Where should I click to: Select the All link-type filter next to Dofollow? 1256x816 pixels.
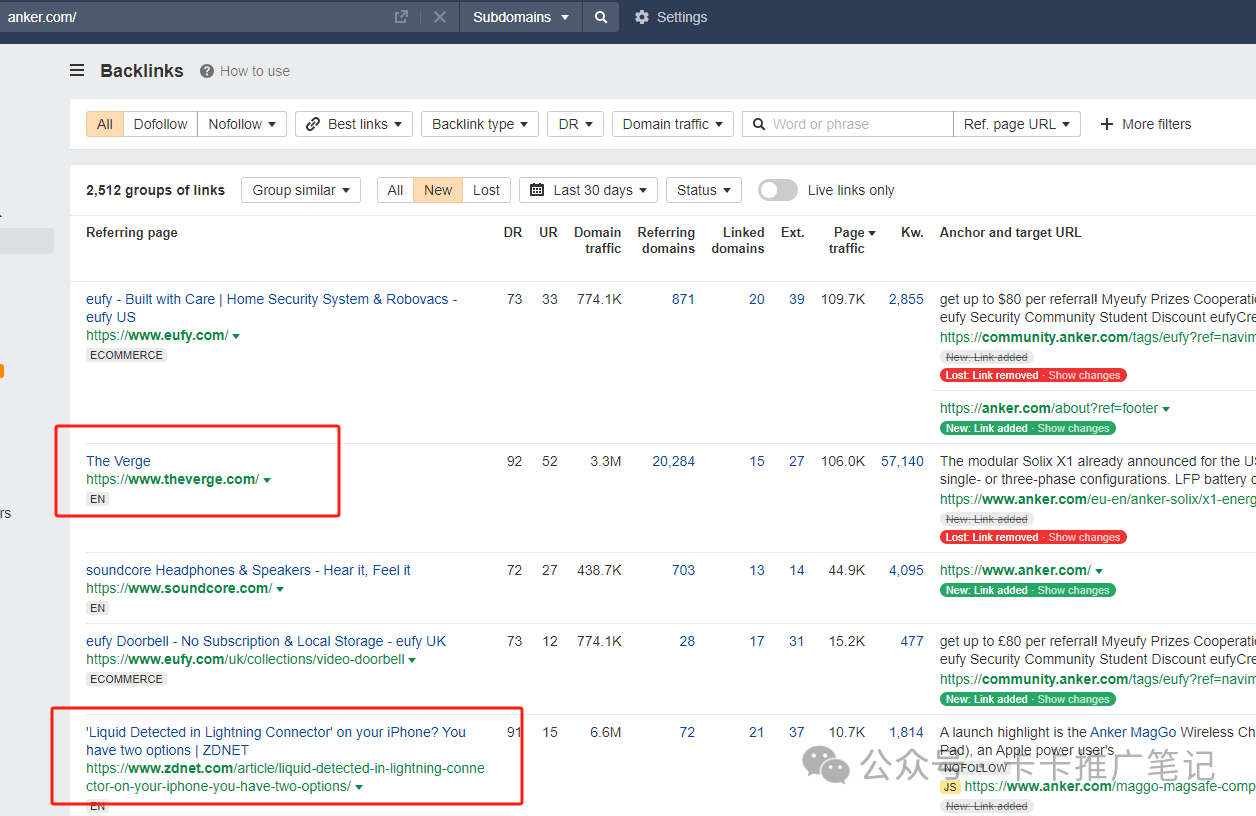[105, 124]
